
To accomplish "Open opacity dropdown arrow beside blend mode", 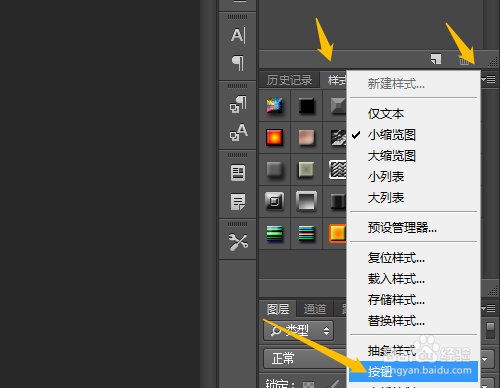I will pos(485,359).
